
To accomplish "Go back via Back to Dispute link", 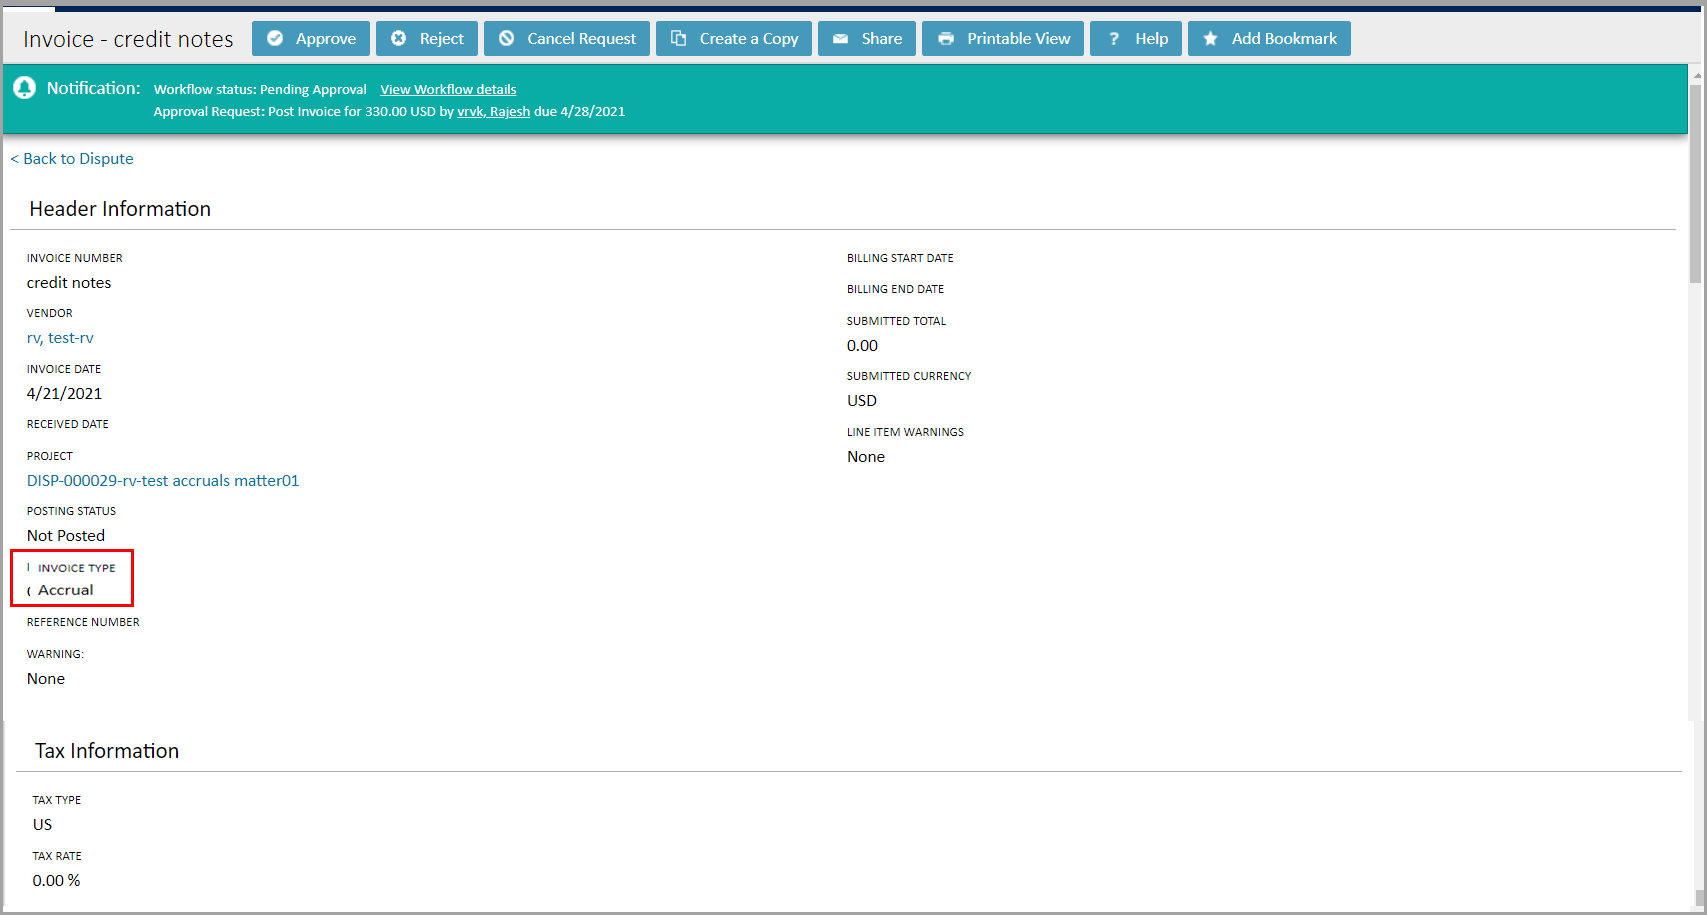I will pyautogui.click(x=72, y=159).
